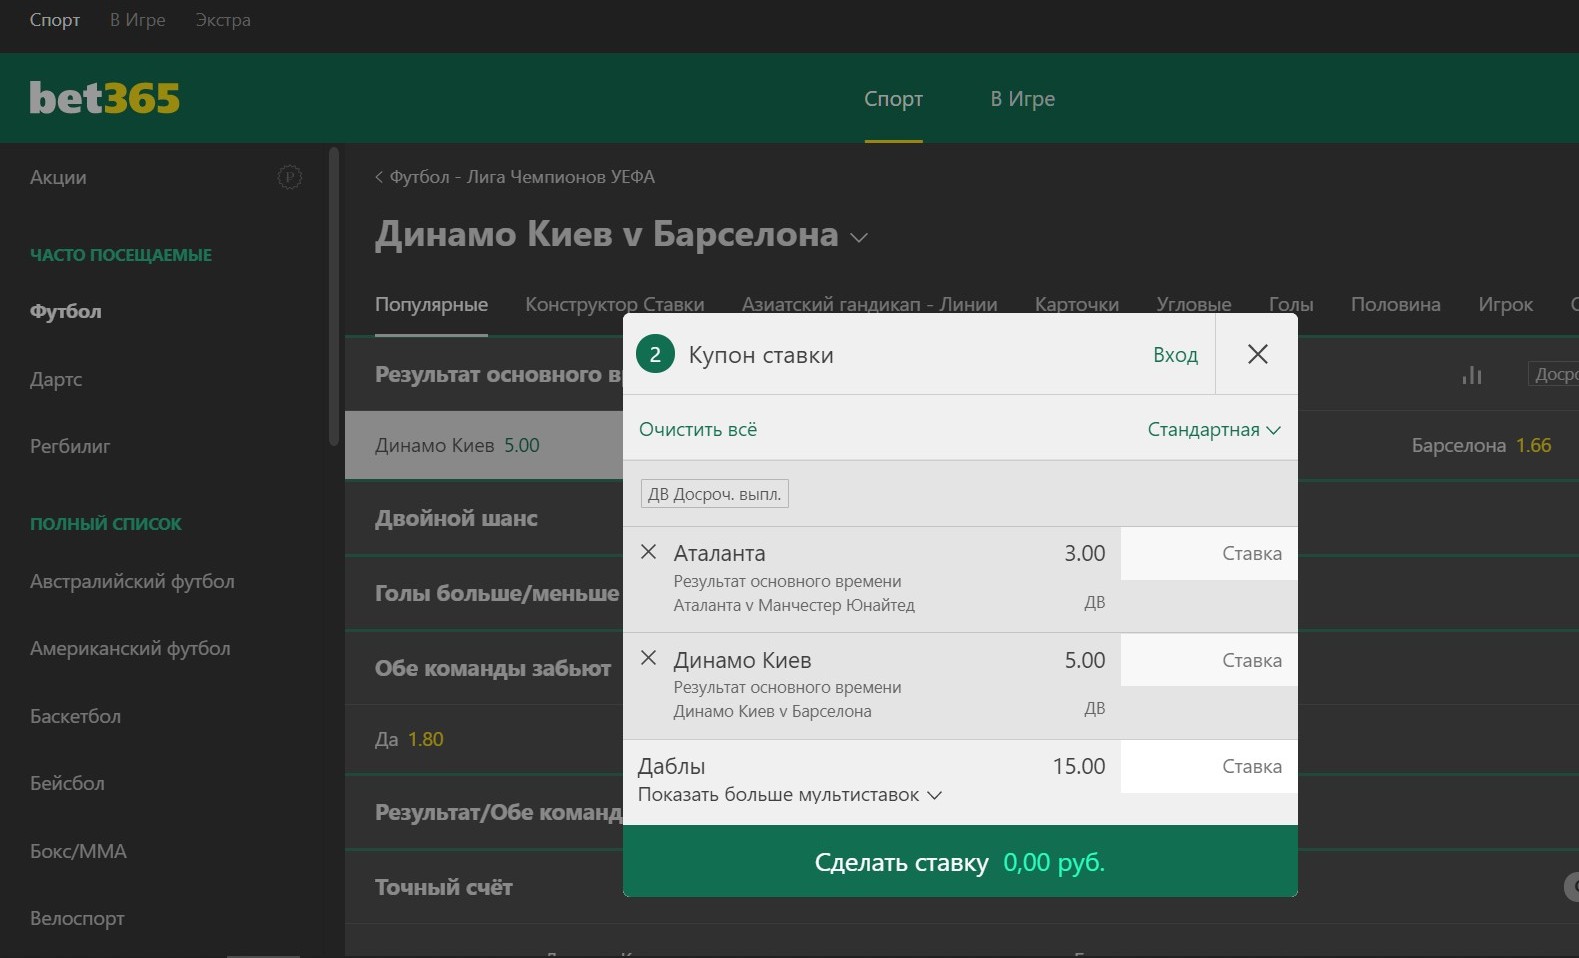
Task: Switch to Угловые tab
Action: (x=1194, y=304)
